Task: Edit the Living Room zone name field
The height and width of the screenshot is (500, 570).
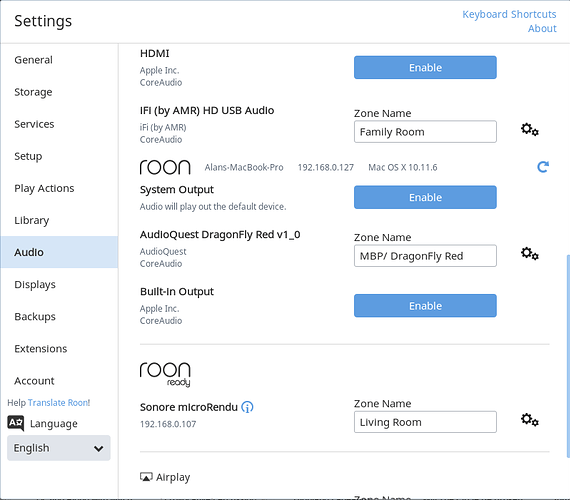Action: point(425,422)
